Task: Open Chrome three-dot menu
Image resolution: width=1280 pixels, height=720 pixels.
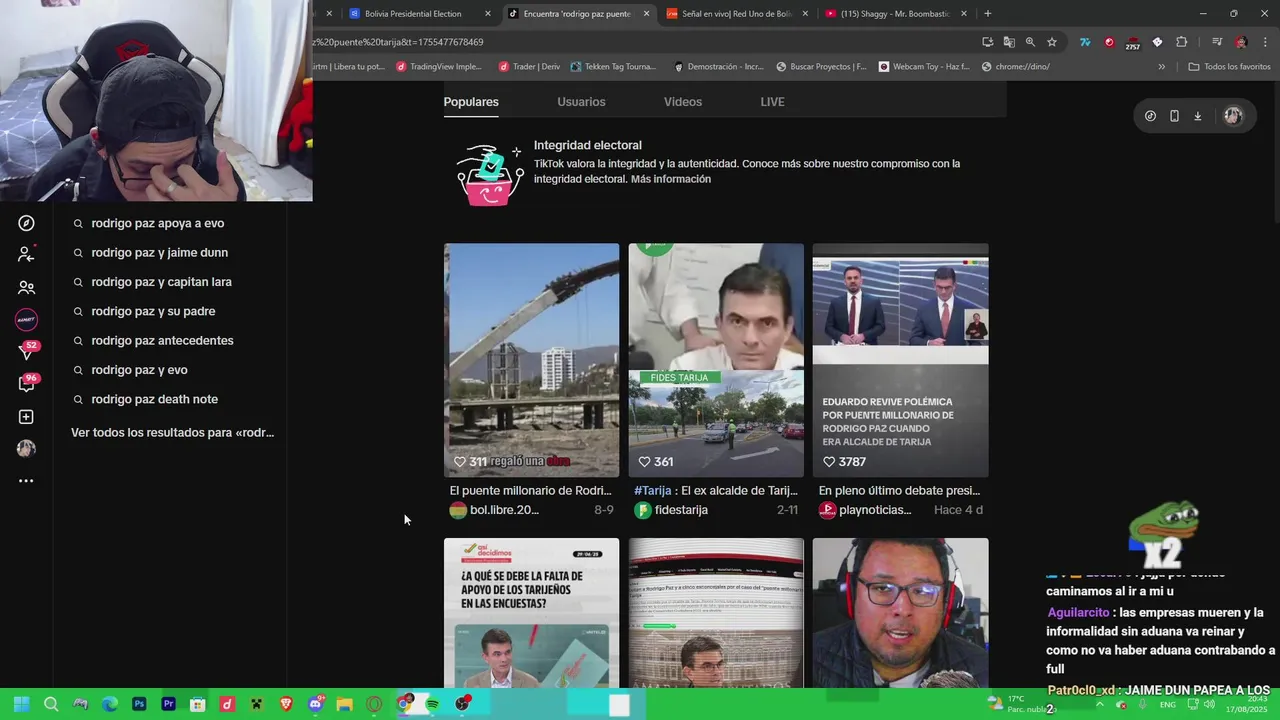Action: click(1265, 42)
